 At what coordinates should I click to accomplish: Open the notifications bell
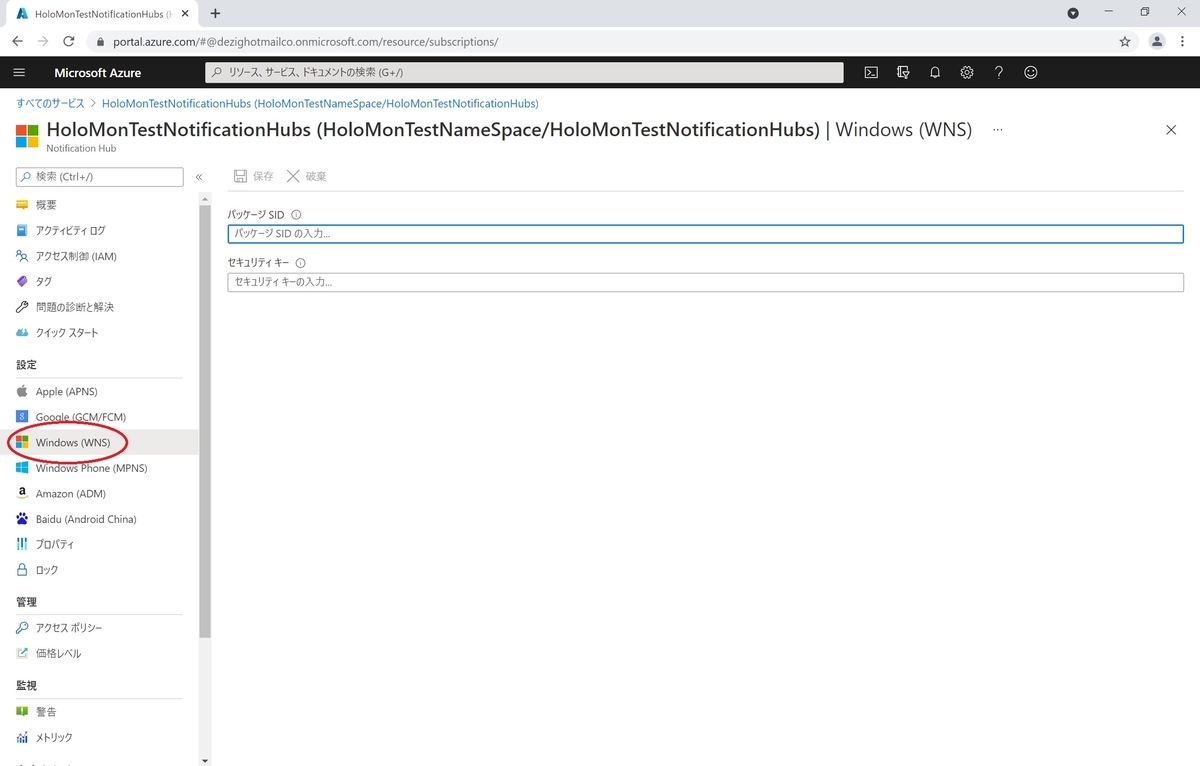(x=935, y=72)
